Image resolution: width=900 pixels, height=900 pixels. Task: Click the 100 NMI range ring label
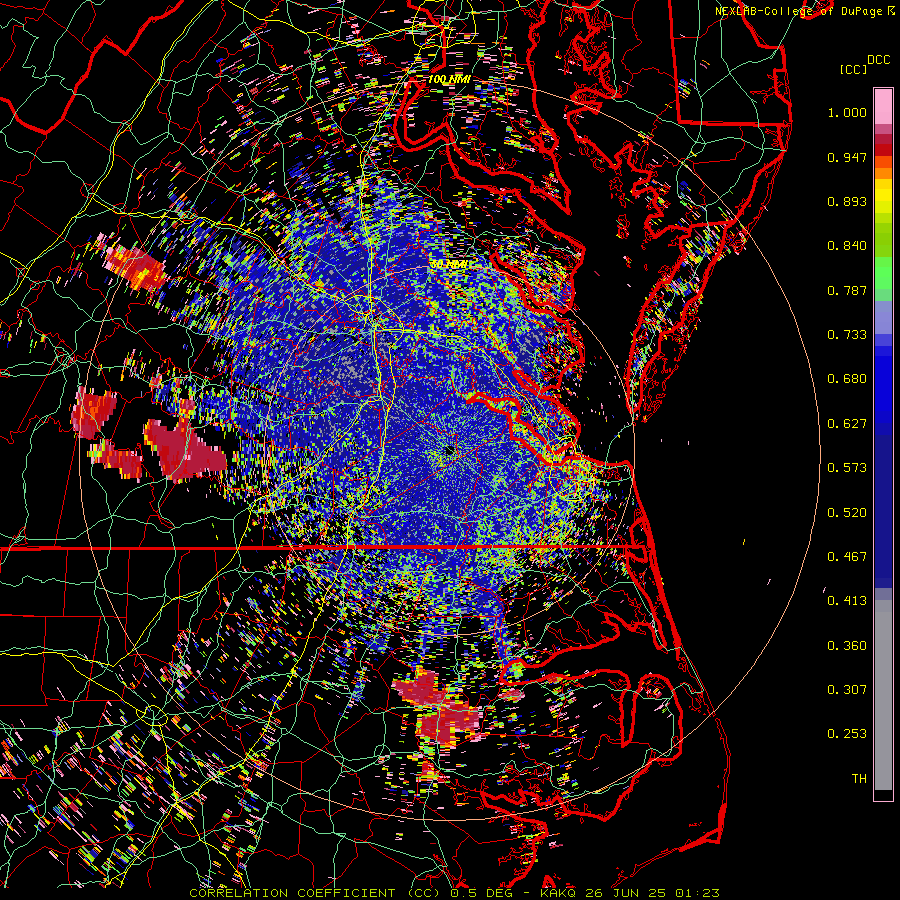[449, 79]
